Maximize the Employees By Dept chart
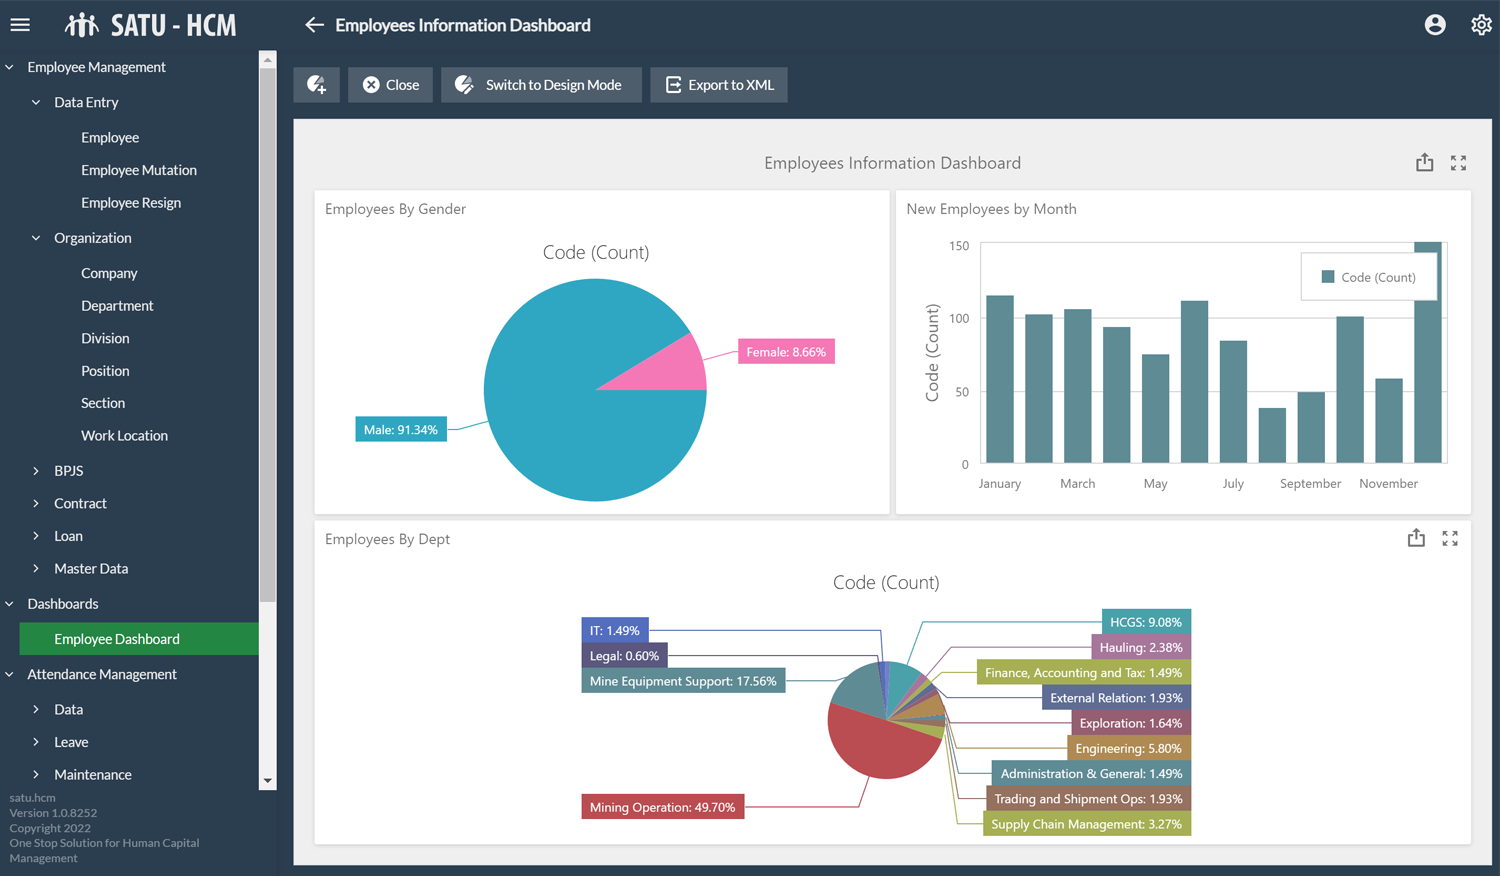 click(x=1450, y=539)
